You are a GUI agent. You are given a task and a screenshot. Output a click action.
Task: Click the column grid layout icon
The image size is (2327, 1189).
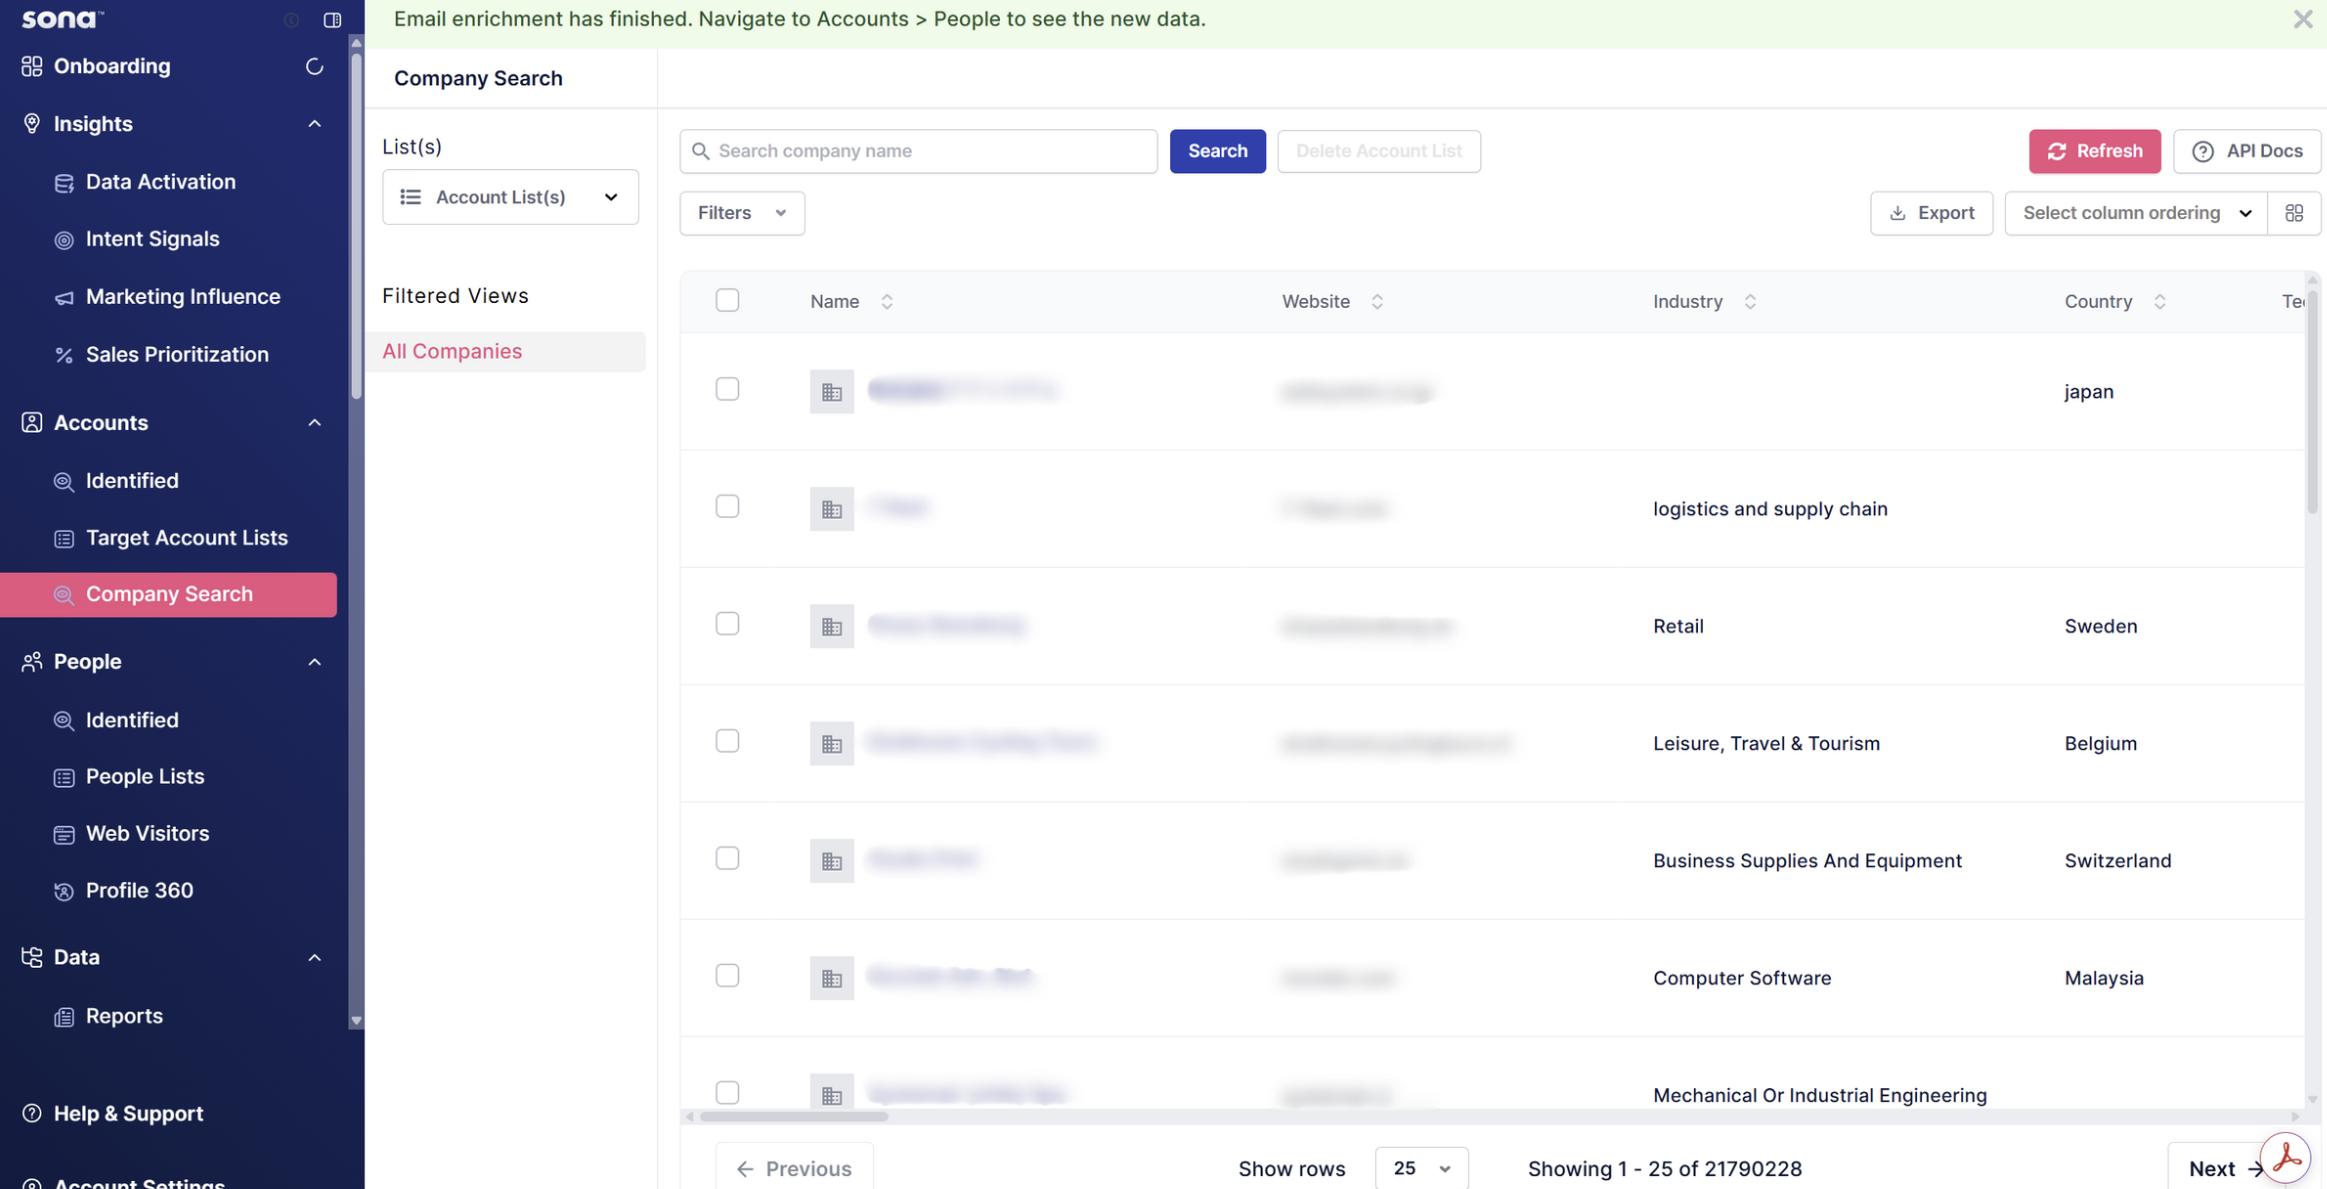[x=2294, y=213]
